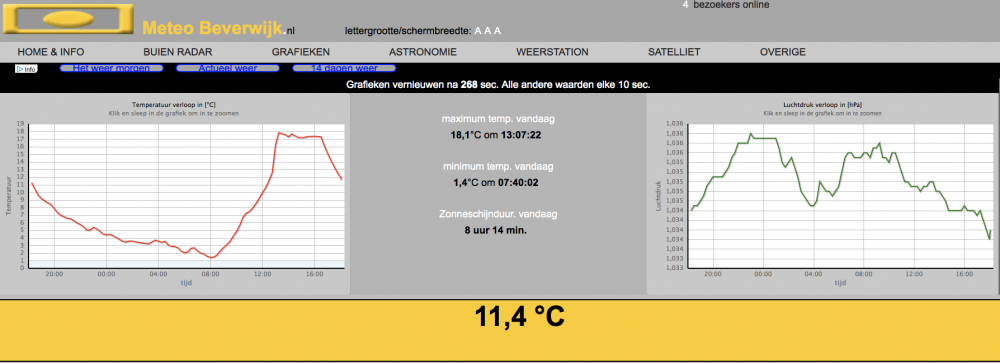Screen dimensions: 1000x363
Task: Click the bezoekers online counter
Action: (726, 4)
